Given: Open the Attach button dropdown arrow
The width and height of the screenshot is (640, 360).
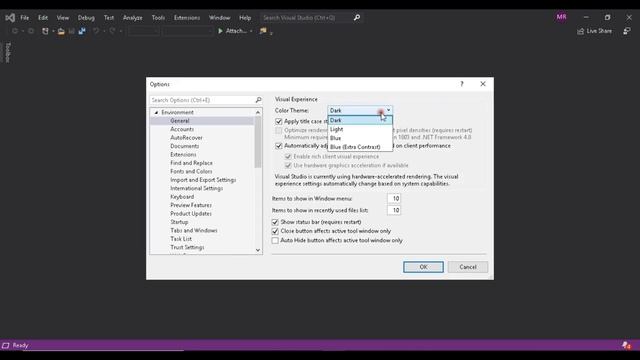Looking at the screenshot, I should 251,31.
